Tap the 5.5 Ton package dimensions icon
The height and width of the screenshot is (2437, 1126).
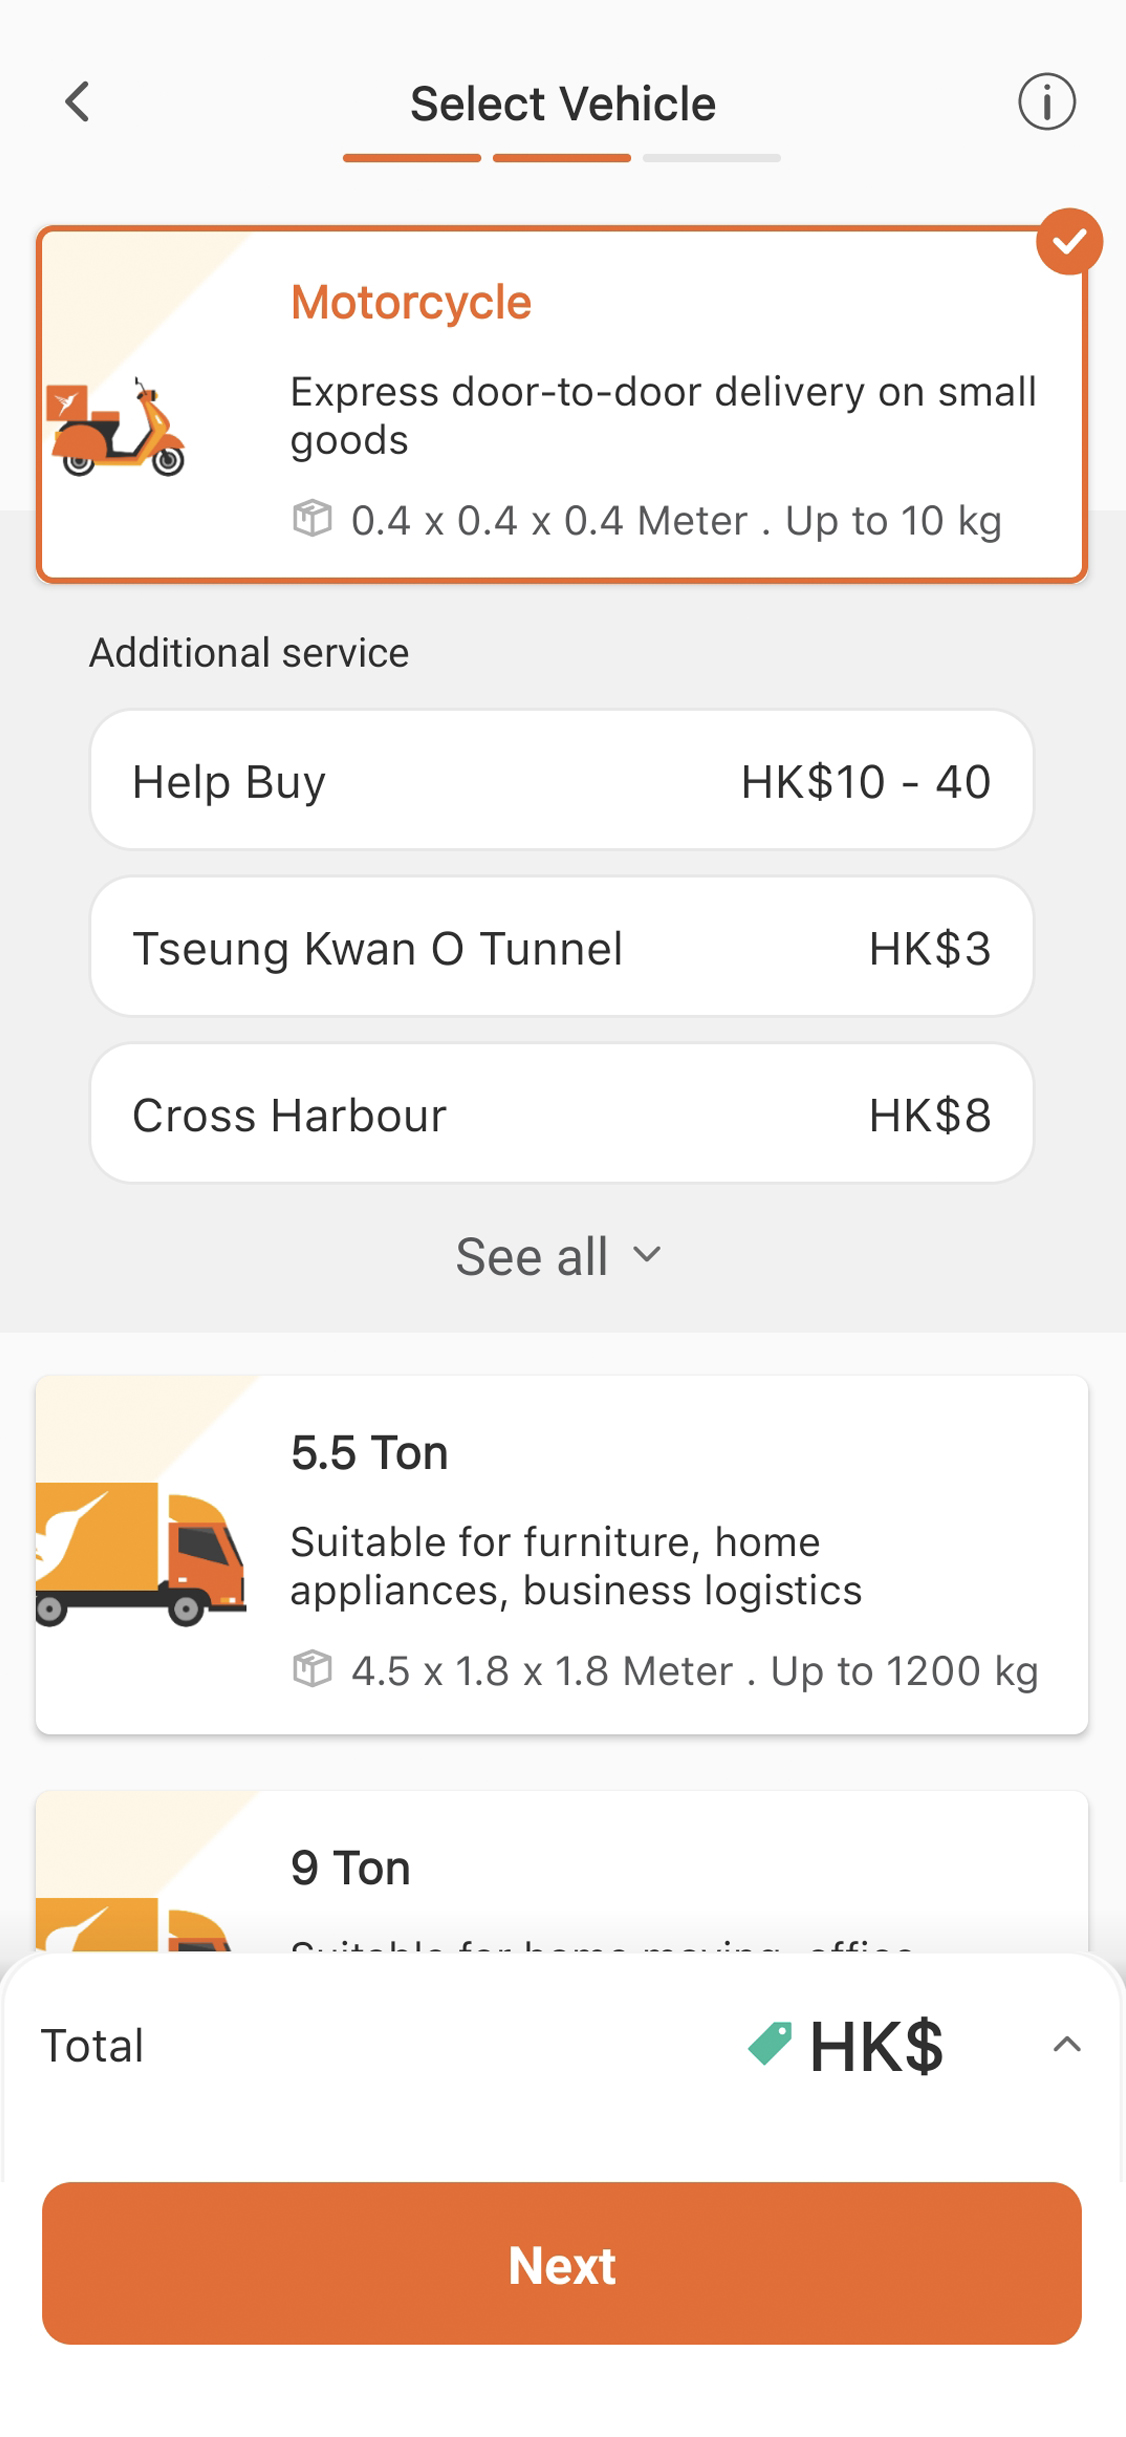tap(312, 1669)
